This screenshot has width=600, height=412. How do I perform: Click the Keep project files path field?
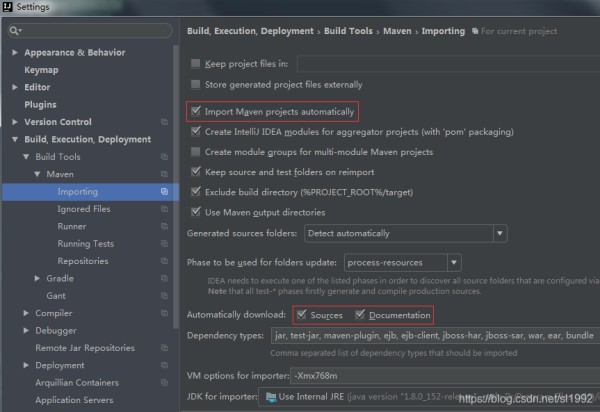tap(448, 64)
